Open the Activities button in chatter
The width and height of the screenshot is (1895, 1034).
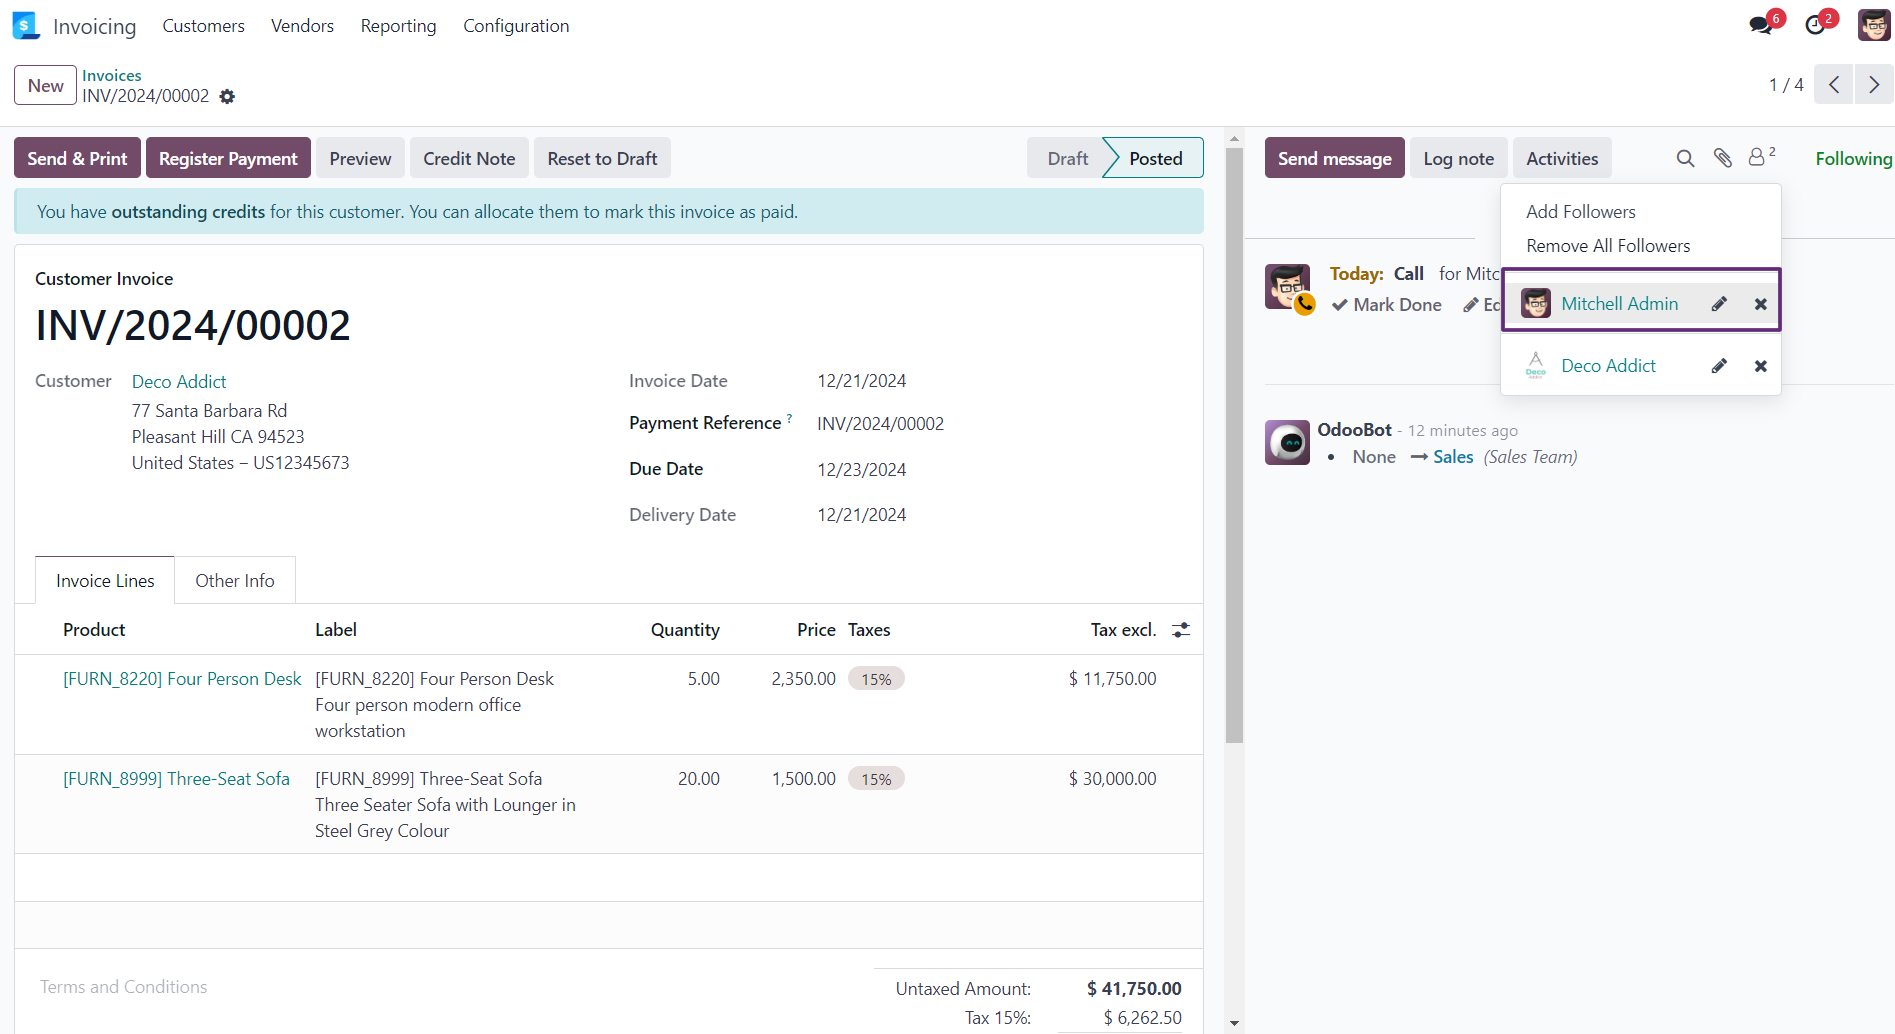[x=1562, y=158]
